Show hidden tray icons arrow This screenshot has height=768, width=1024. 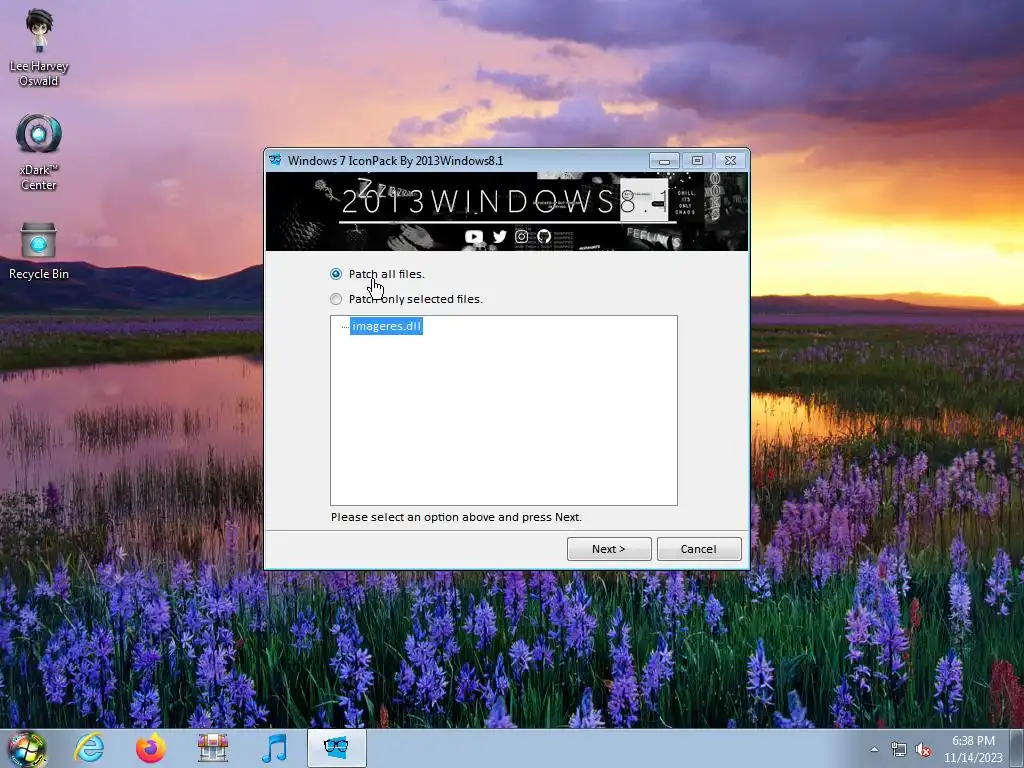[x=874, y=749]
